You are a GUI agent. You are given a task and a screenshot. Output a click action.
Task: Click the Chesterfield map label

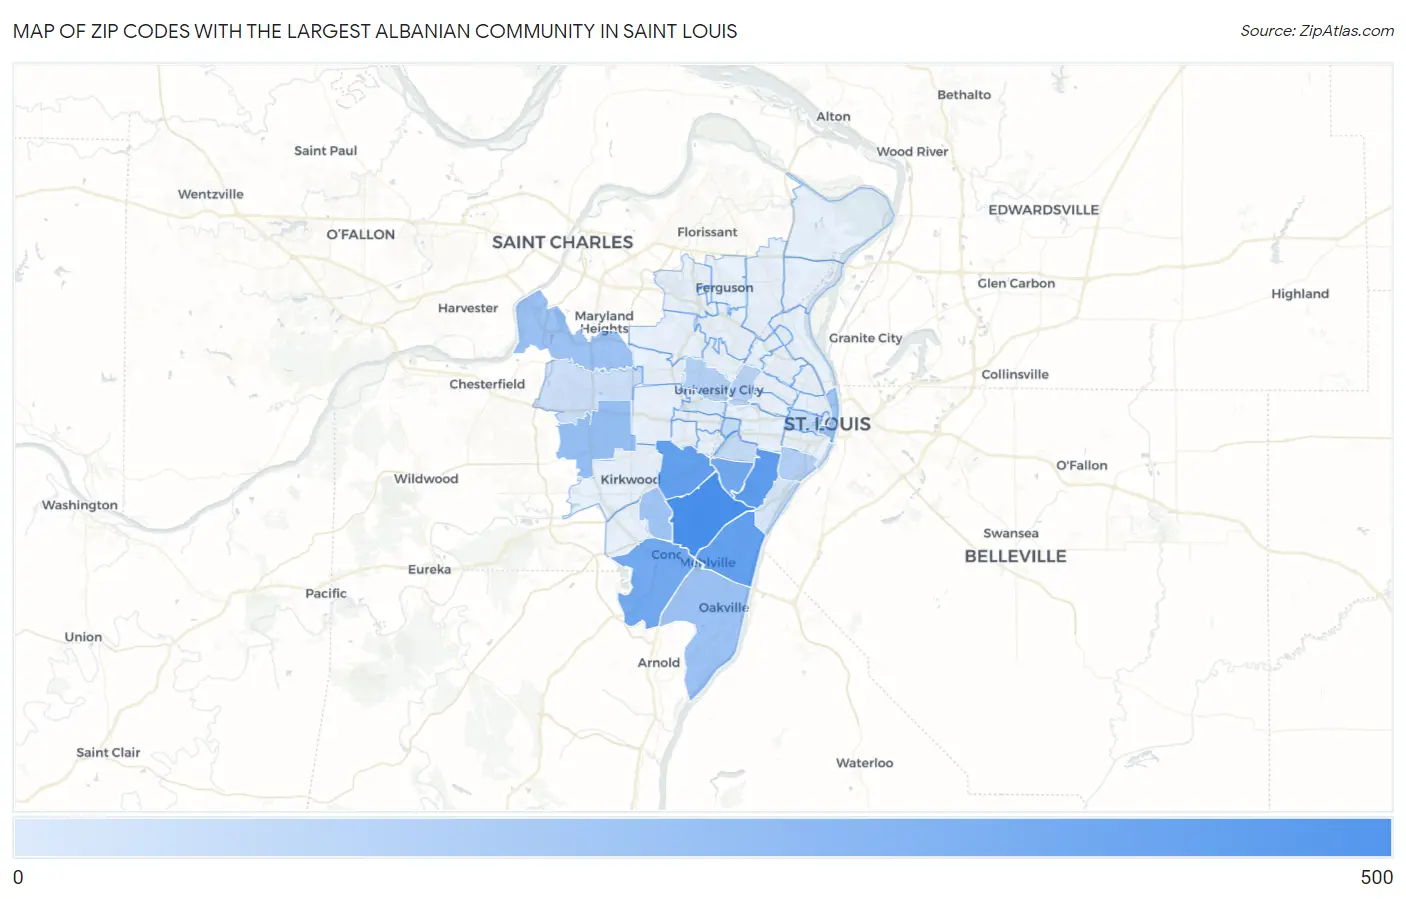(x=487, y=384)
